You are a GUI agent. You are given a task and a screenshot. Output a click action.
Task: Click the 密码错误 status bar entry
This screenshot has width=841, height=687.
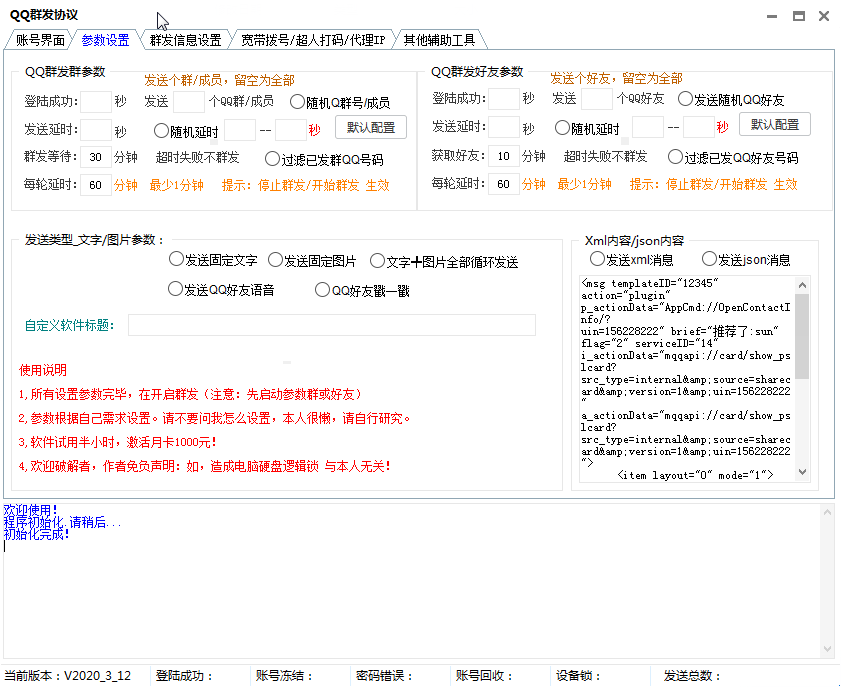[384, 676]
